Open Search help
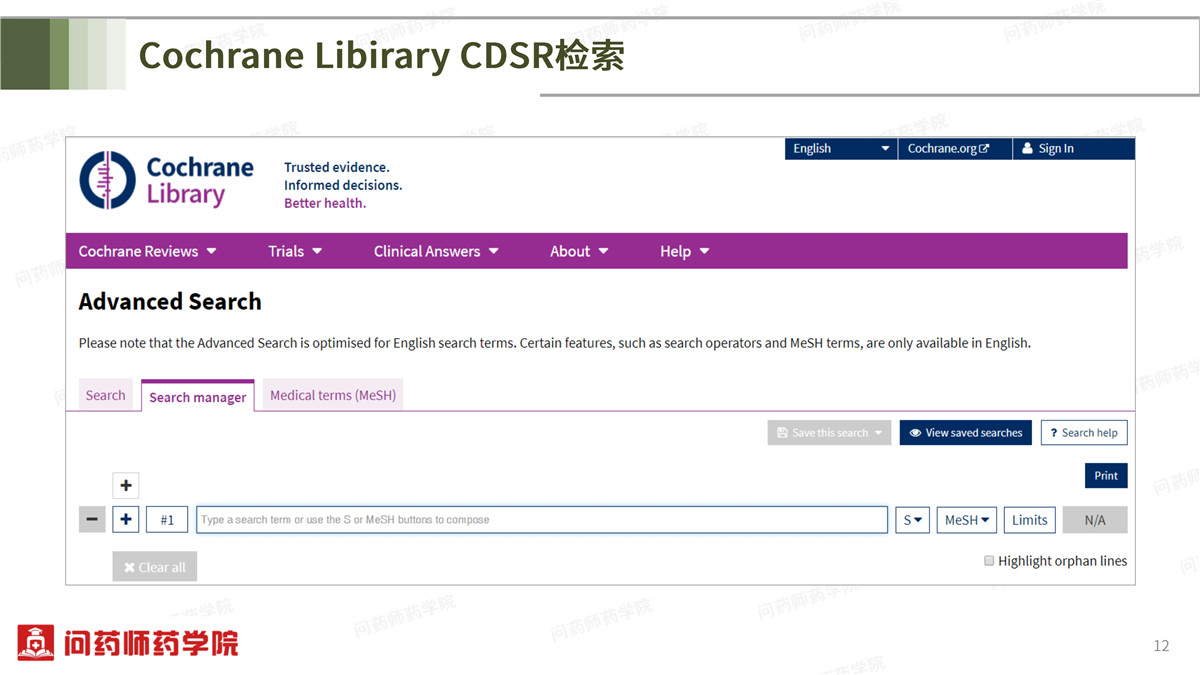This screenshot has height=675, width=1200. (1084, 433)
